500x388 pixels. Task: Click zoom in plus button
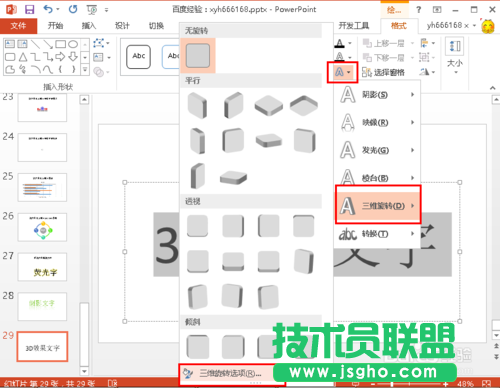tap(445, 384)
